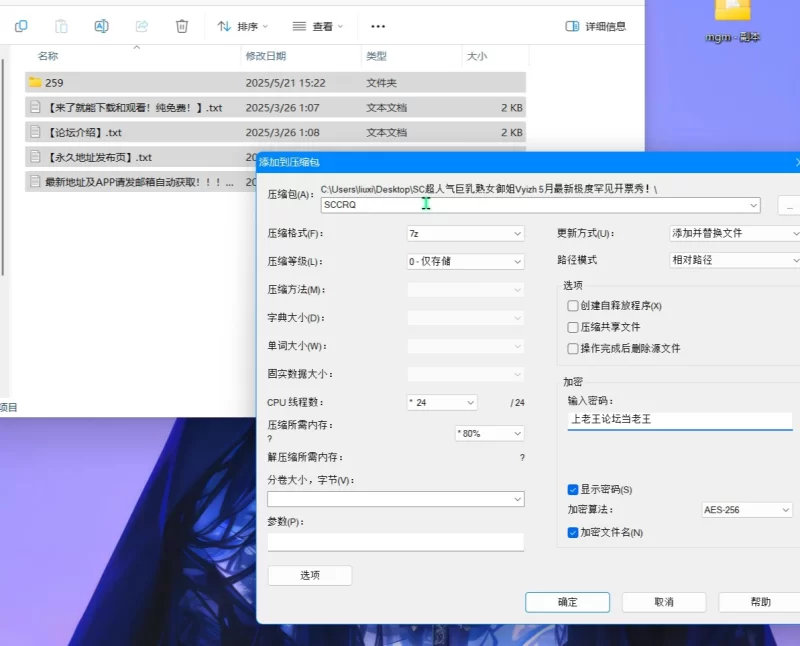Open the memory usage dropdown showing 80%
The width and height of the screenshot is (800, 646).
[489, 433]
